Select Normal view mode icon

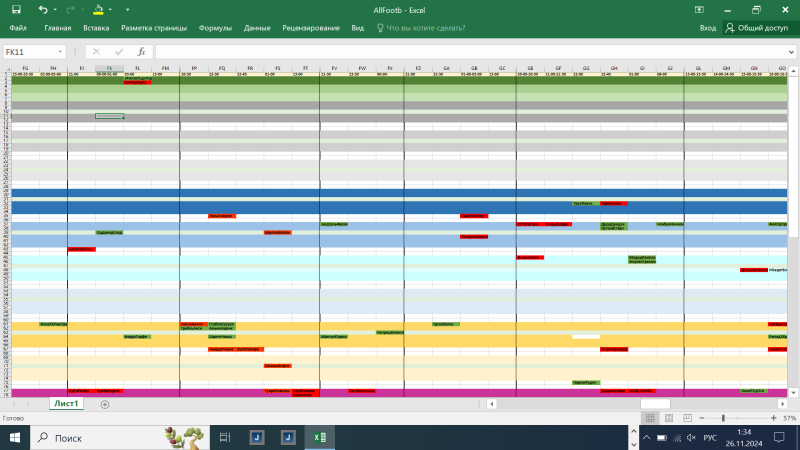point(651,417)
